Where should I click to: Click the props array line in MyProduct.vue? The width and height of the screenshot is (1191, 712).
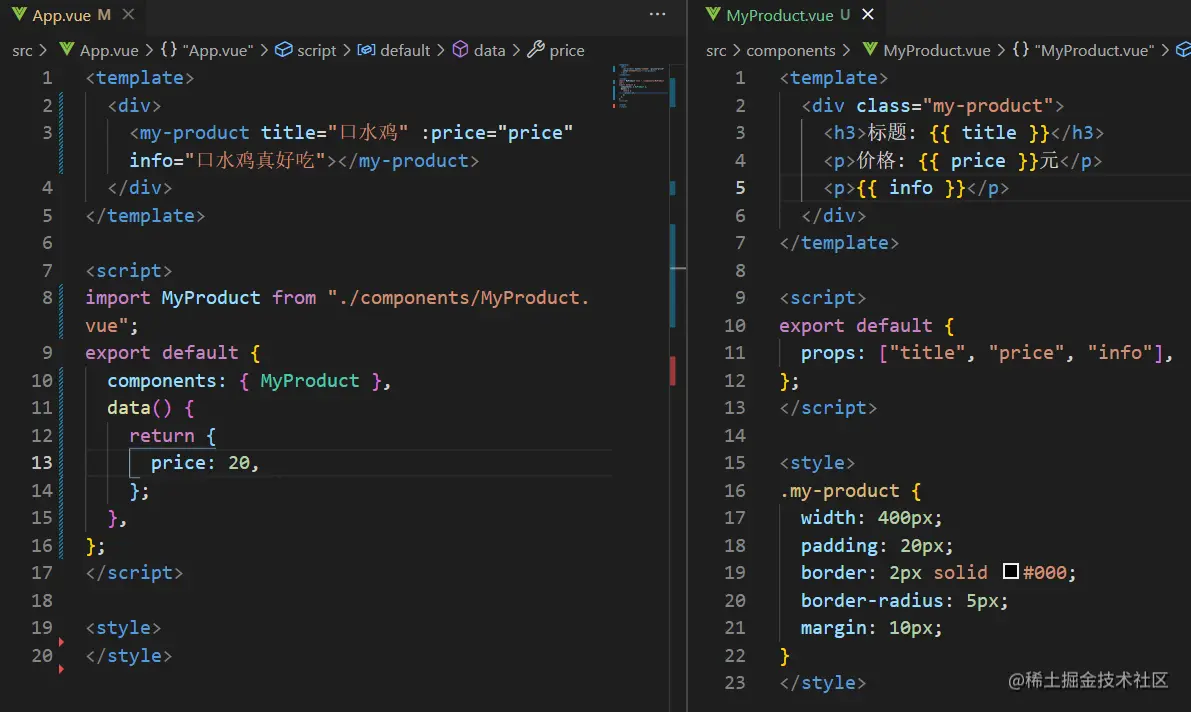[987, 353]
